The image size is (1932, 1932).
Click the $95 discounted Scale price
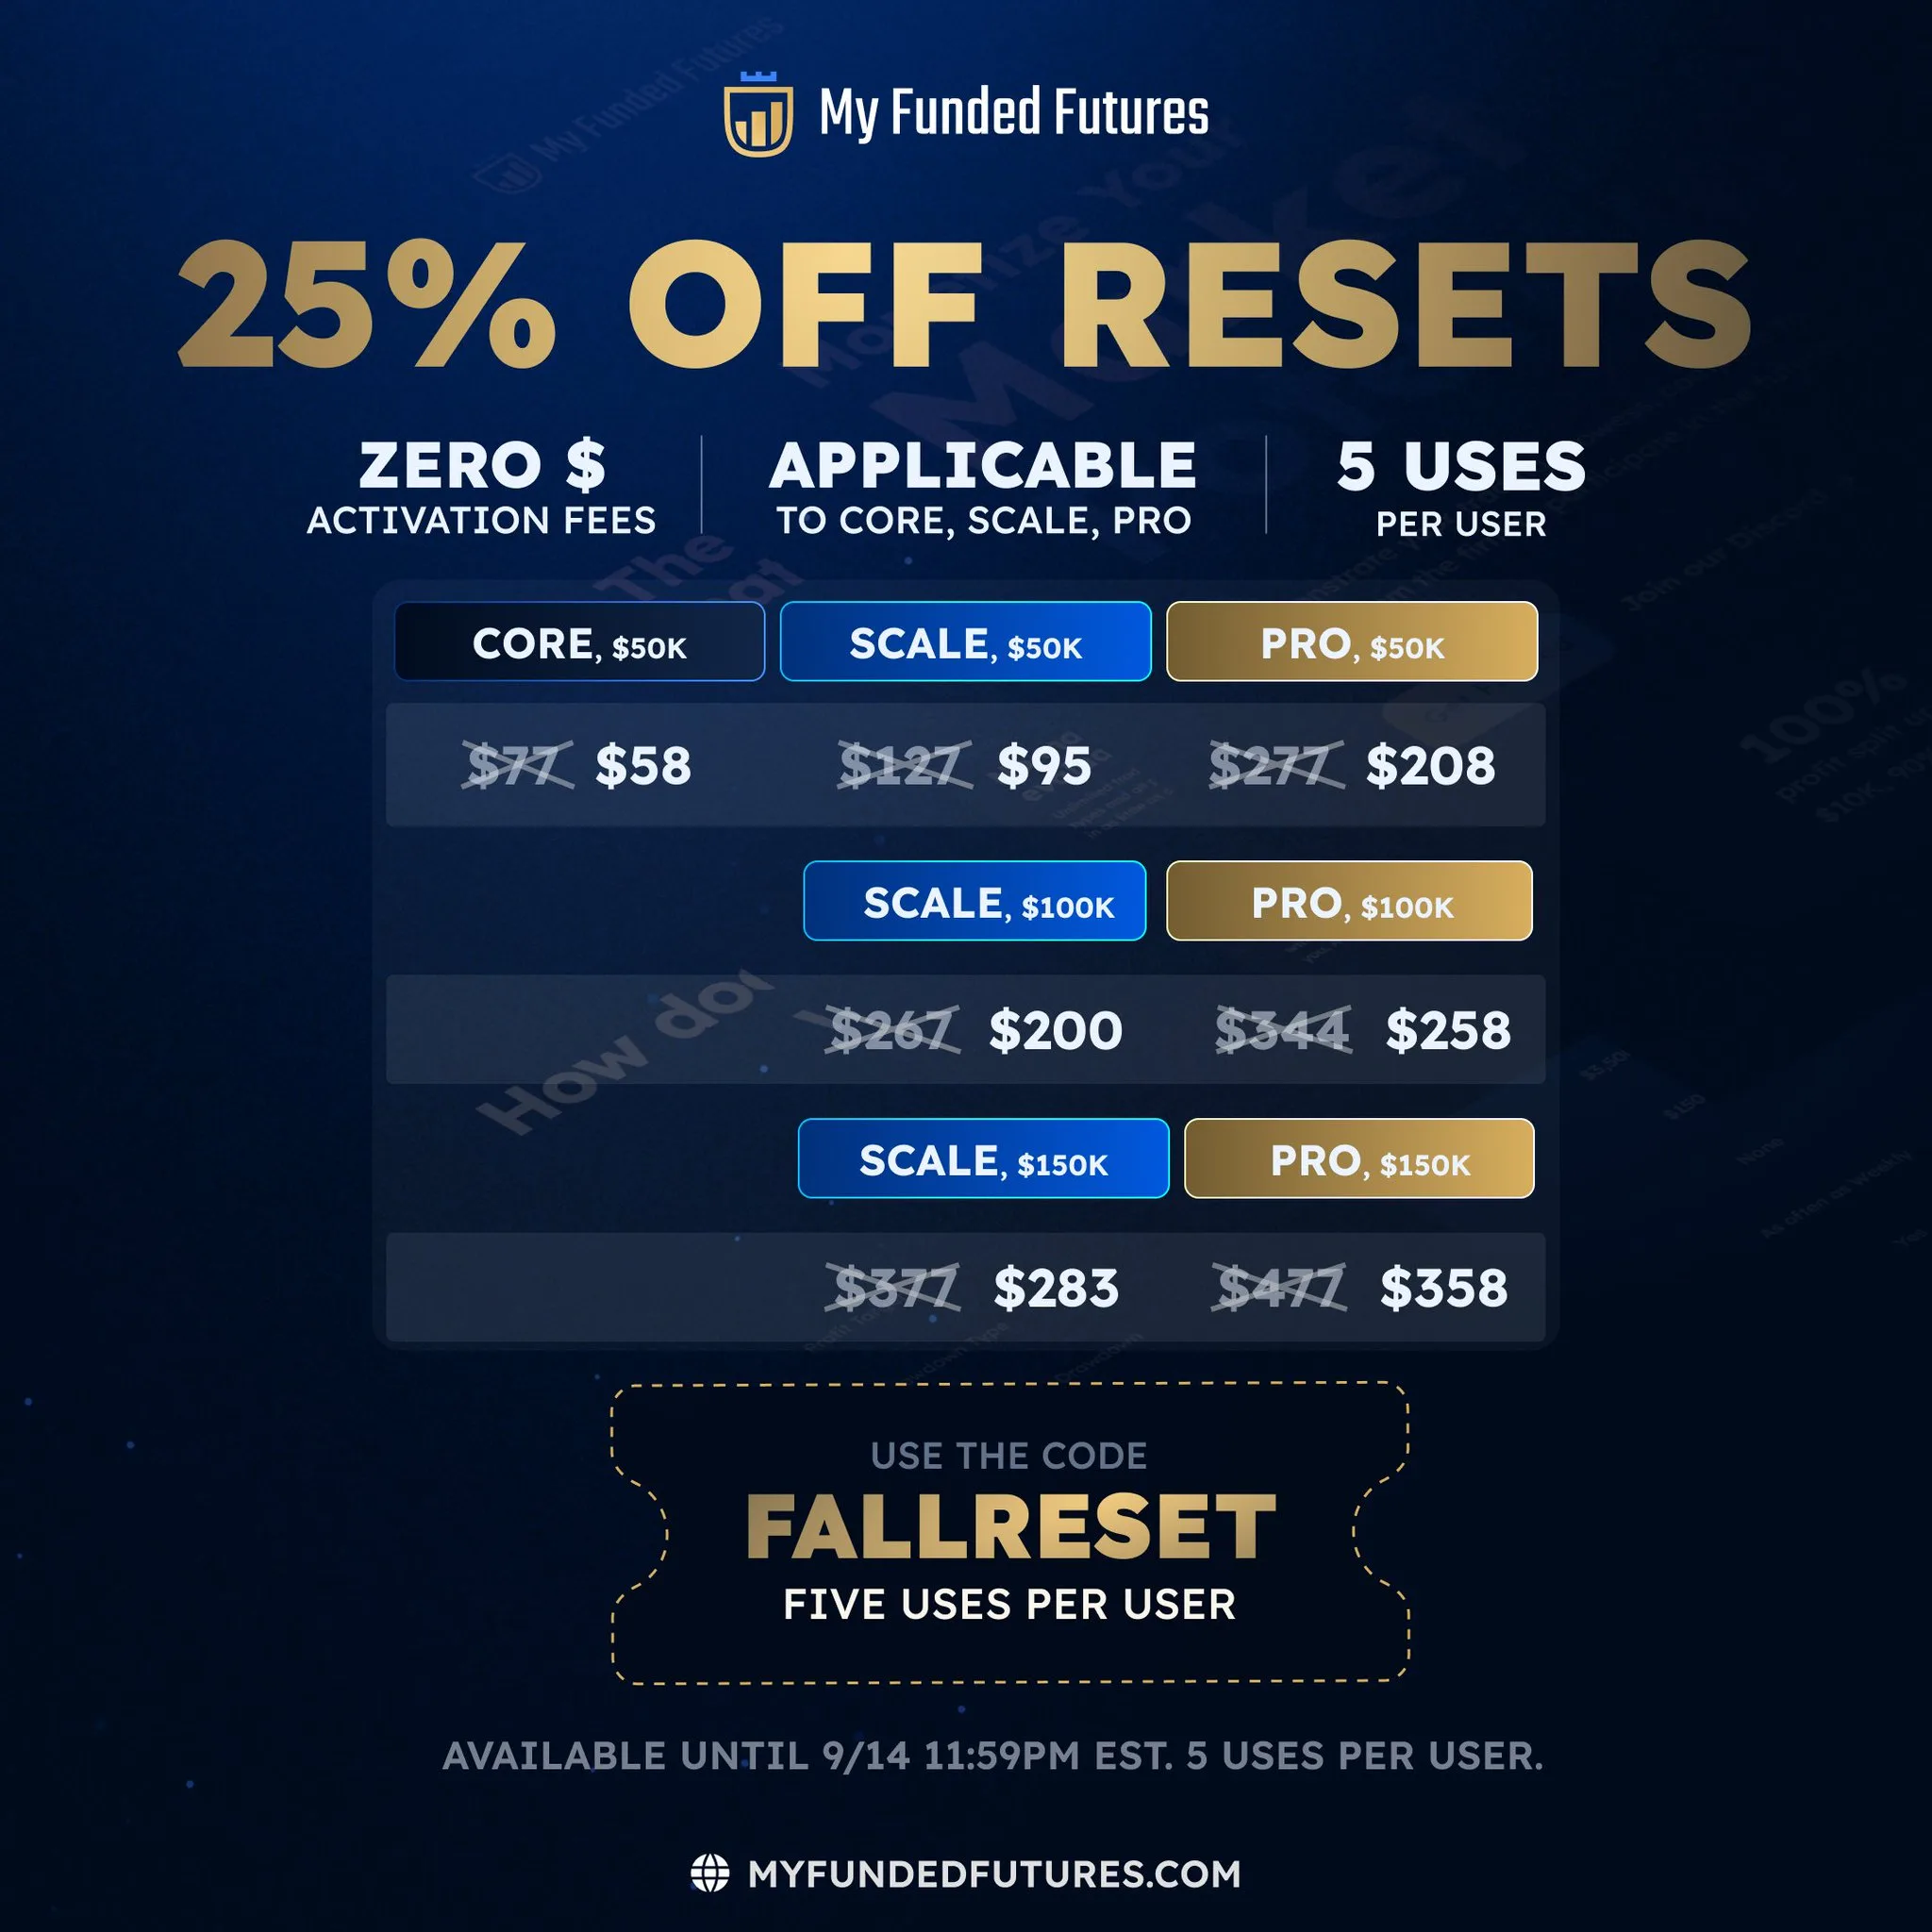point(1044,766)
